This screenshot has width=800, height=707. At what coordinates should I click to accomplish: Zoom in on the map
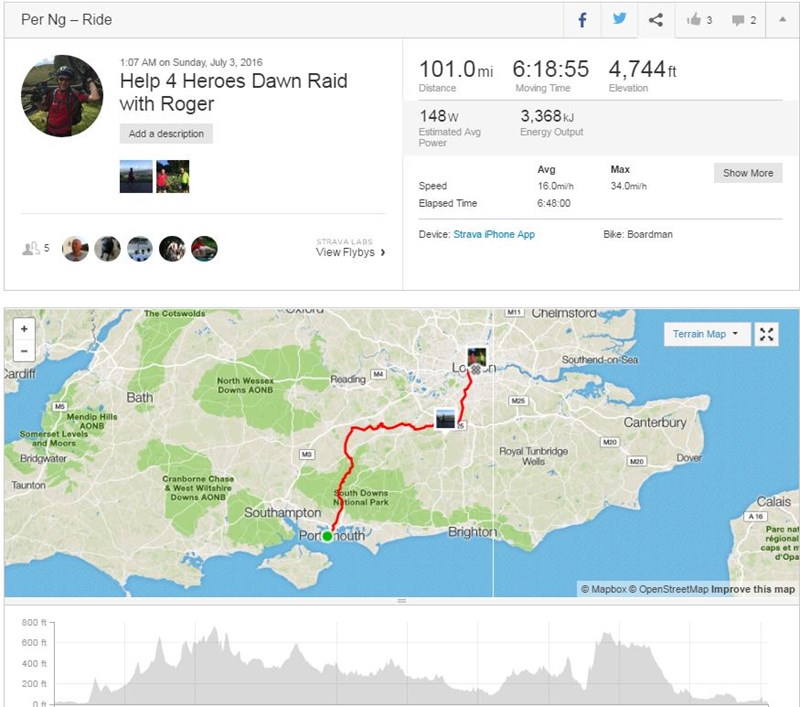[24, 329]
